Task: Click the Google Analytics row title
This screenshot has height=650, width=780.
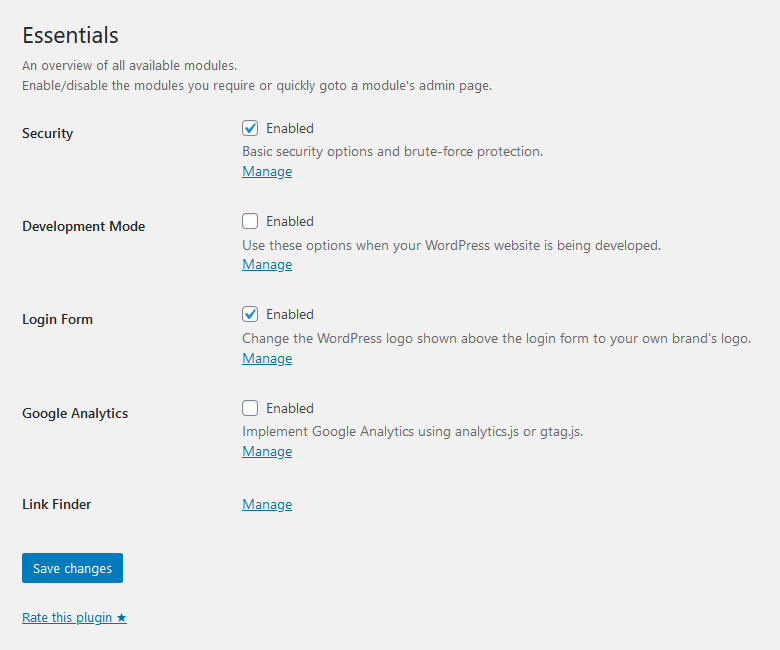Action: pyautogui.click(x=75, y=413)
